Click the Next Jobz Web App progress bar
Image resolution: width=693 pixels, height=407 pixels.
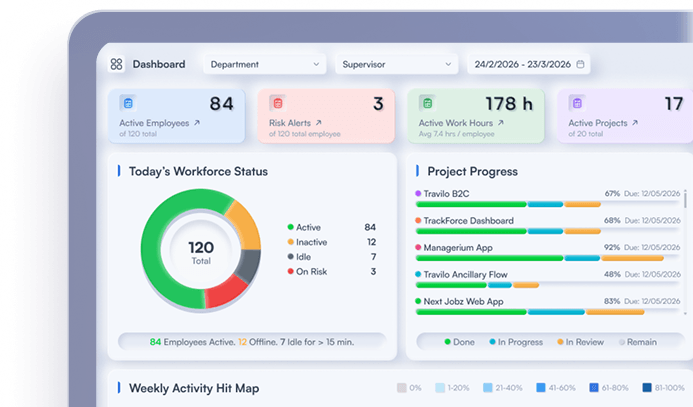(547, 312)
